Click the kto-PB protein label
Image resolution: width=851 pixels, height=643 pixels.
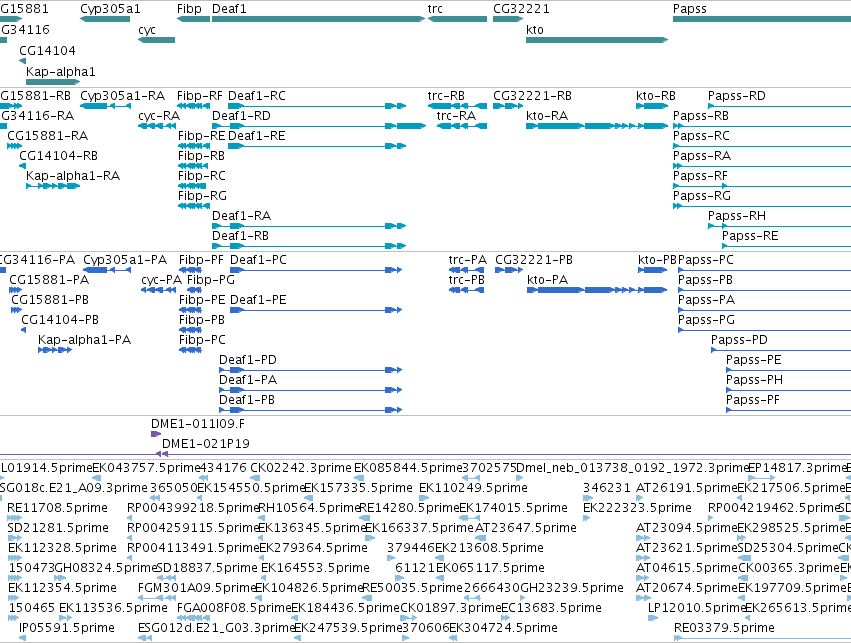click(x=657, y=260)
